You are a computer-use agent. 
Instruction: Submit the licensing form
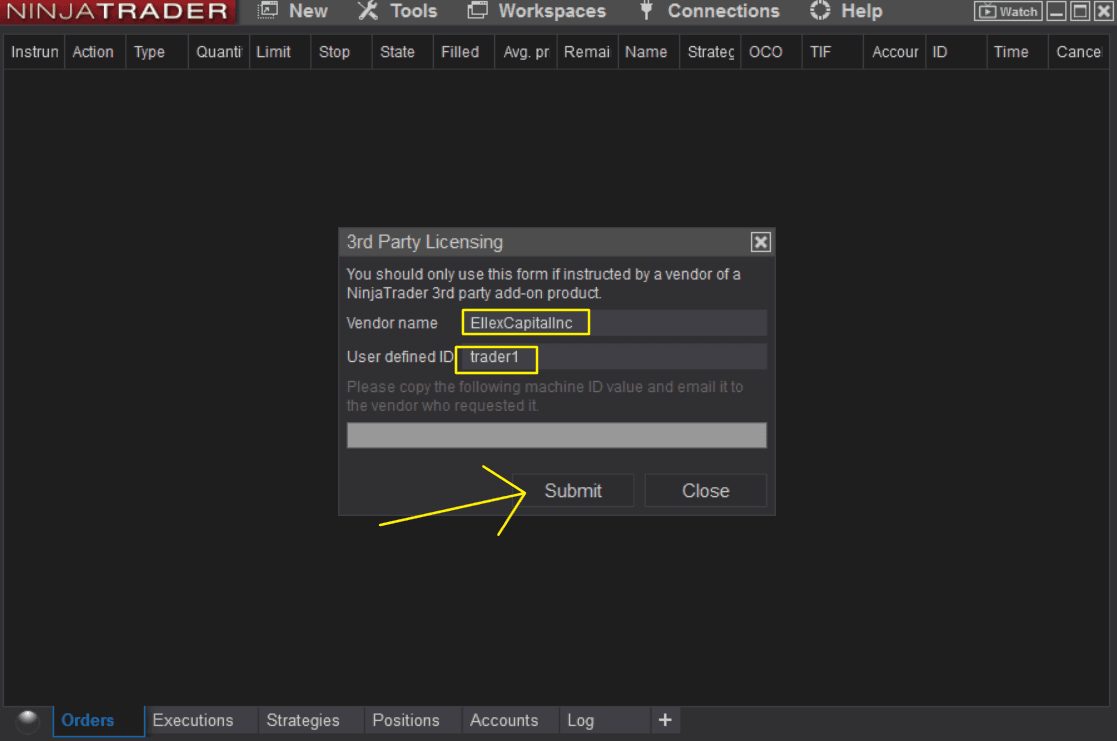tap(573, 491)
